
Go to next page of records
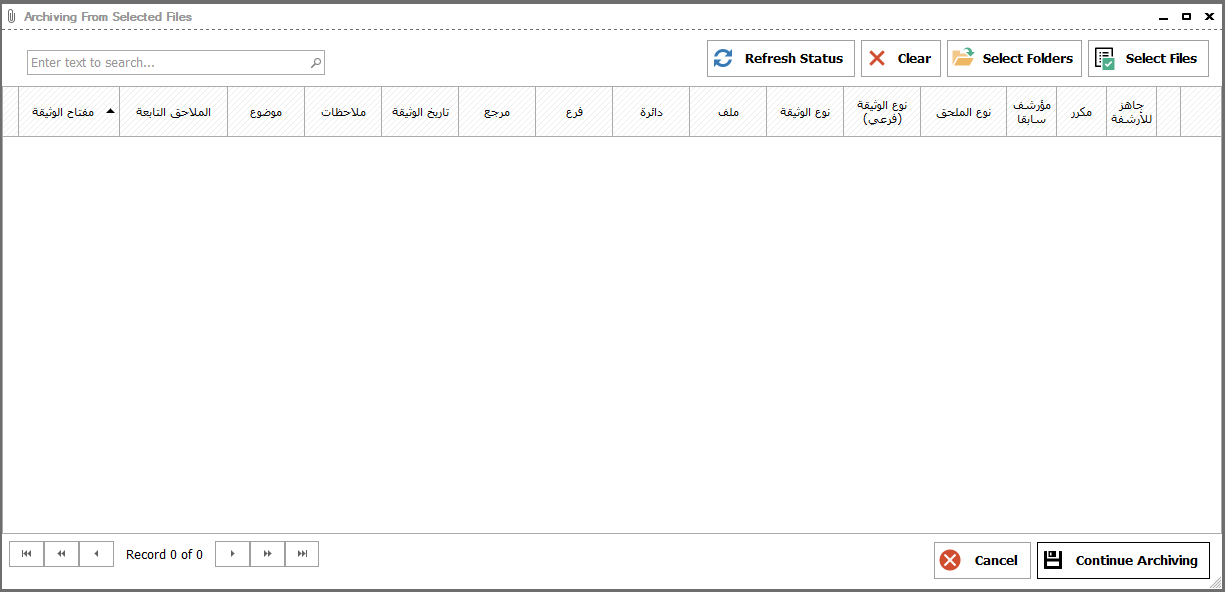point(267,554)
